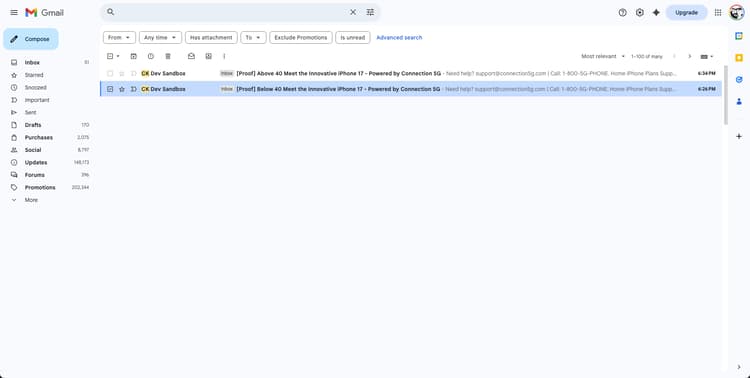Toggle the Exclude Promotions filter chip
Viewport: 750px width, 378px height.
click(301, 37)
